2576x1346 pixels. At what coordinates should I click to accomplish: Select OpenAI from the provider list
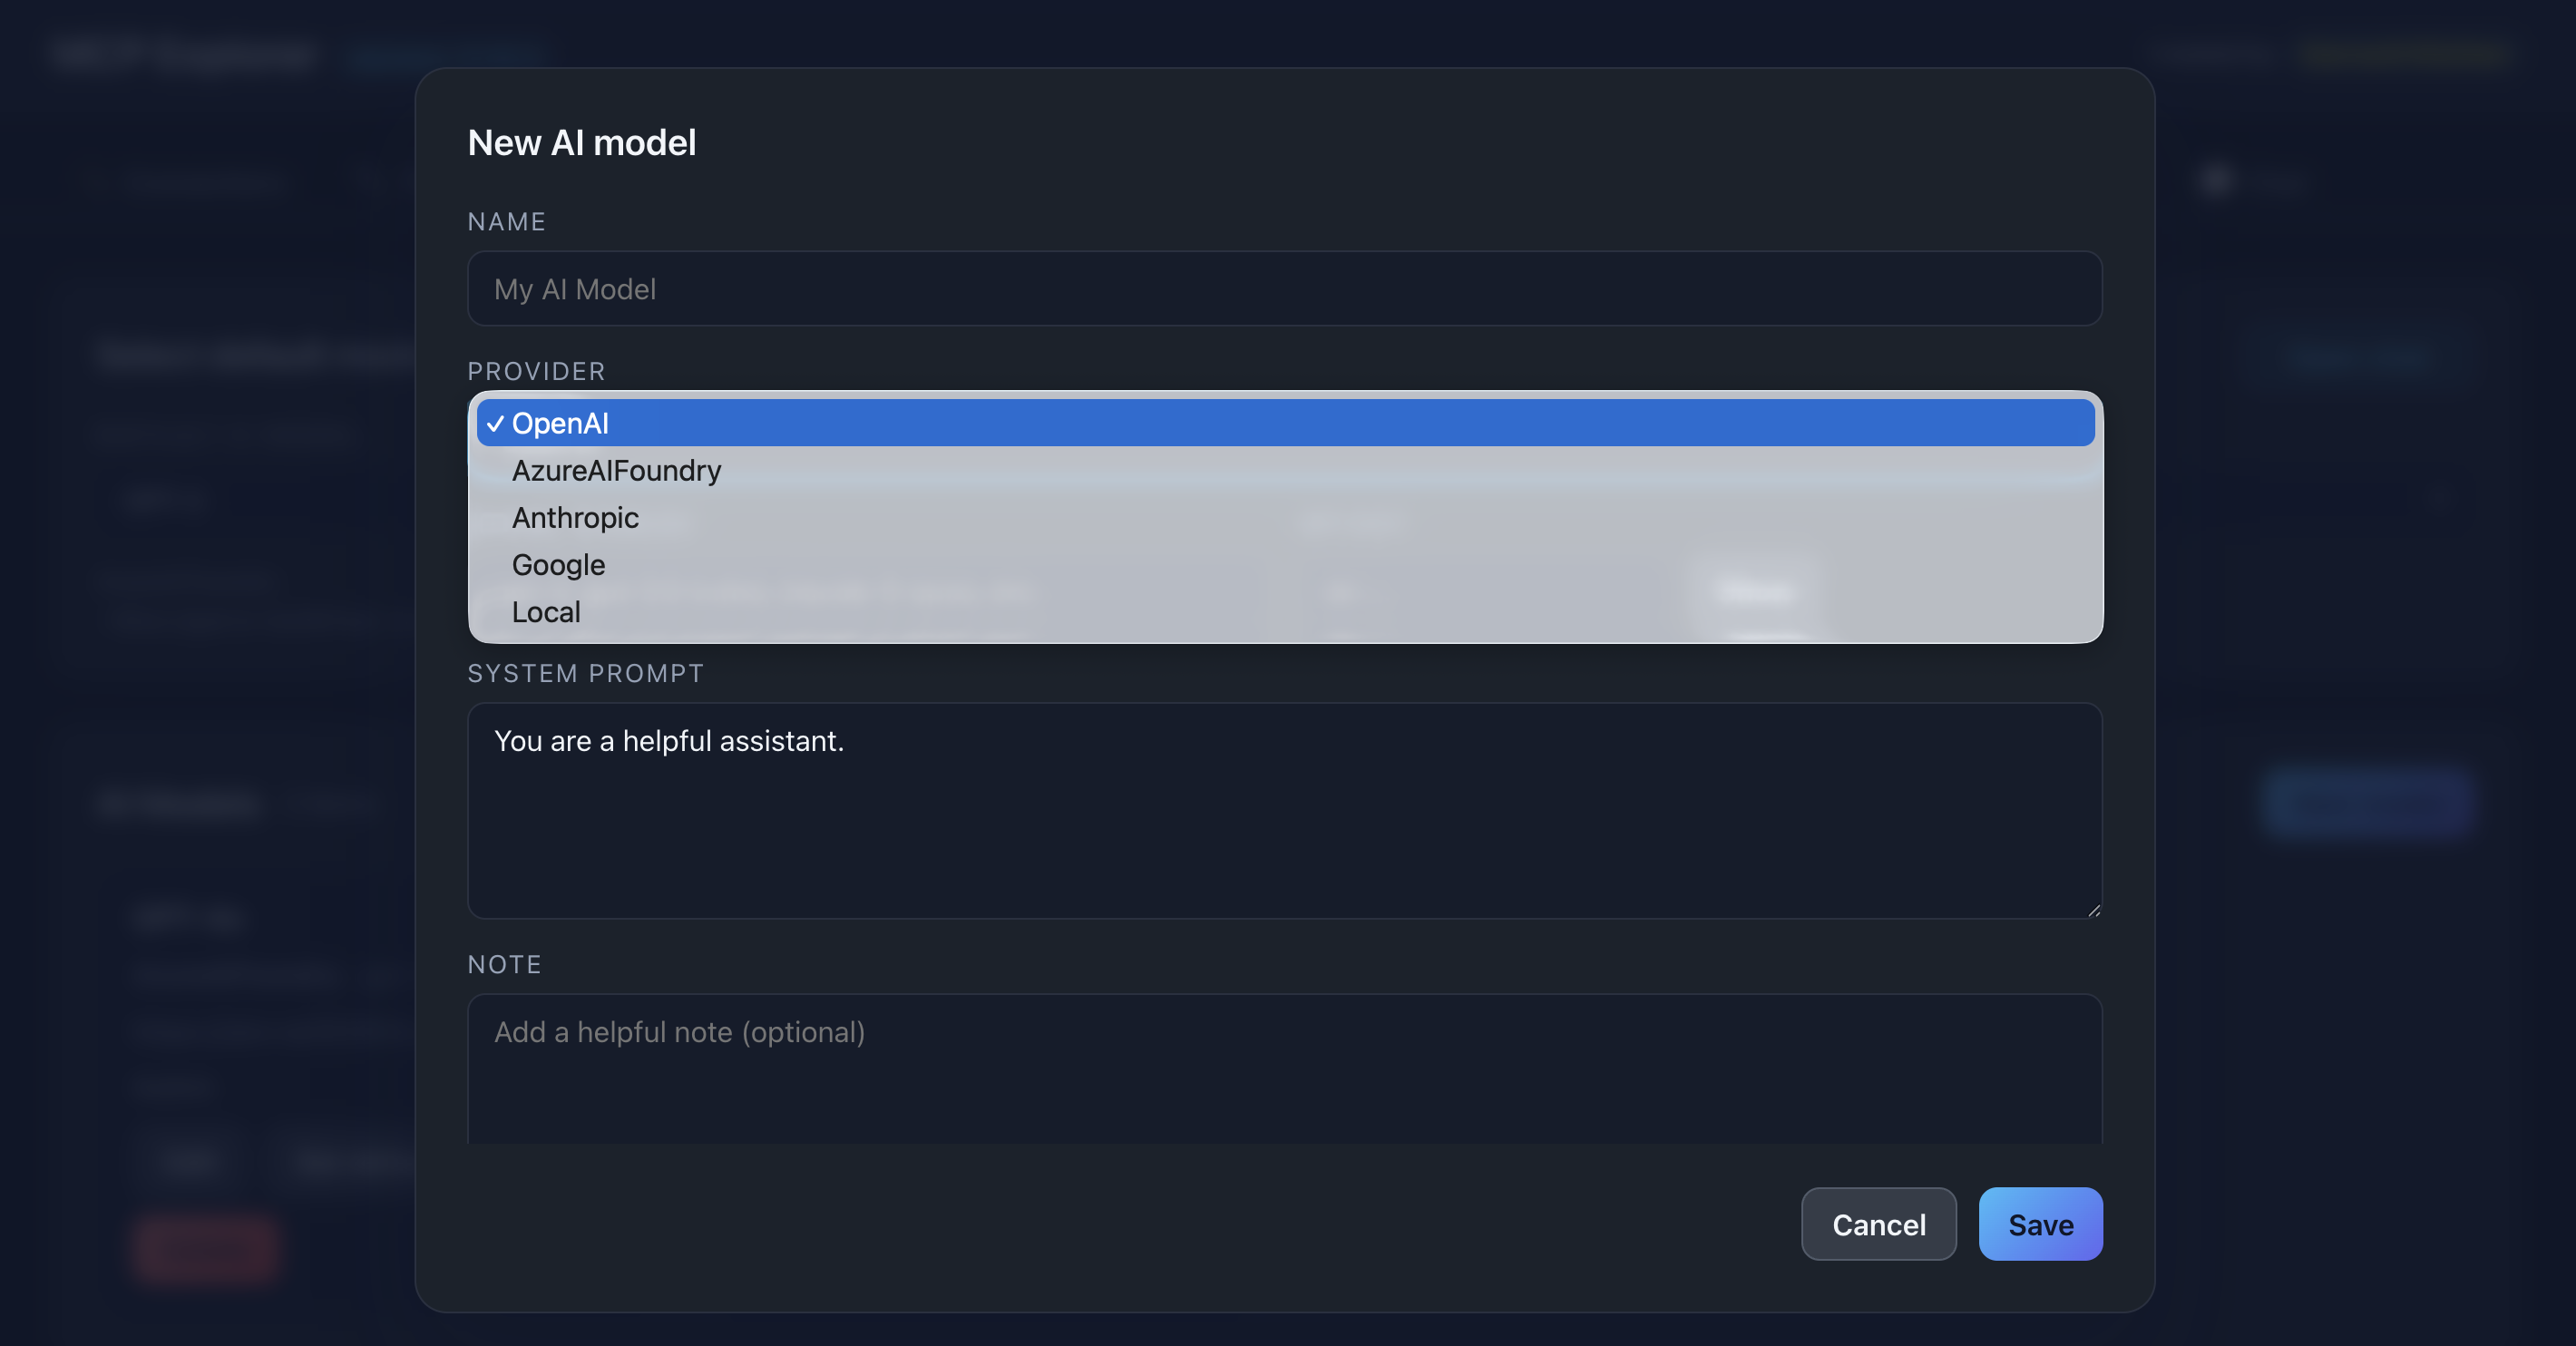[560, 423]
